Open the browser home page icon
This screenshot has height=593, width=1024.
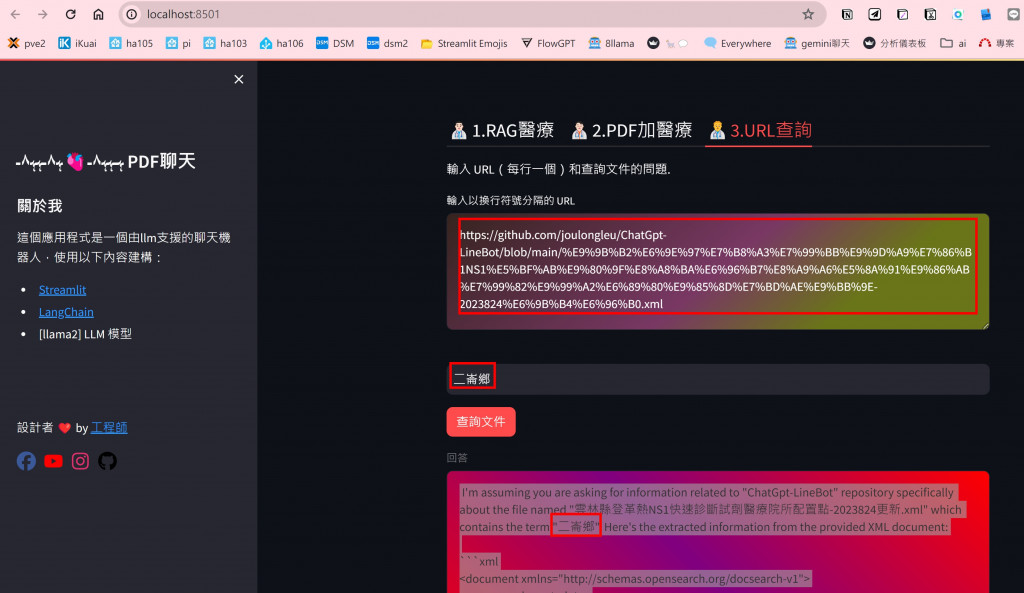pos(98,14)
